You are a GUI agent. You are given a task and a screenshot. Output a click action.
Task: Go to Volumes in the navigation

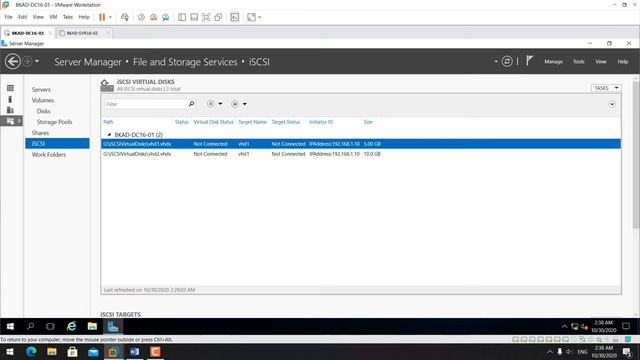tap(43, 100)
